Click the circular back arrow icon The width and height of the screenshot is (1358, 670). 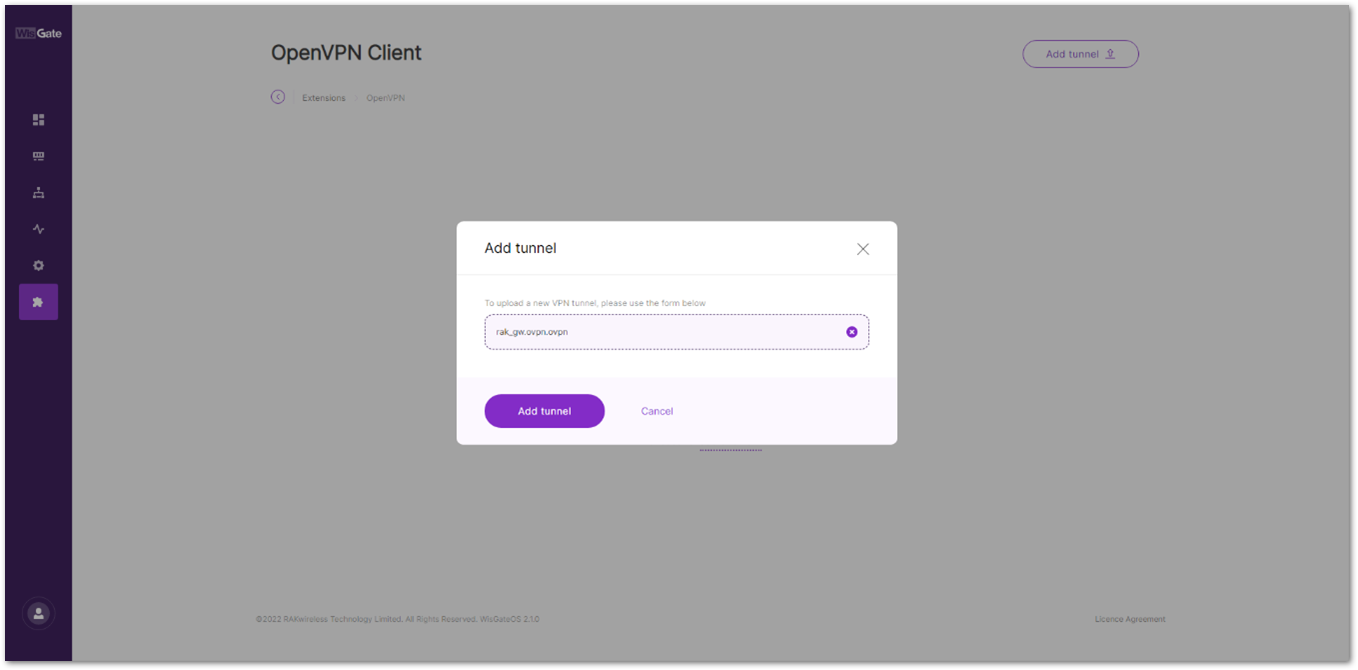point(278,97)
